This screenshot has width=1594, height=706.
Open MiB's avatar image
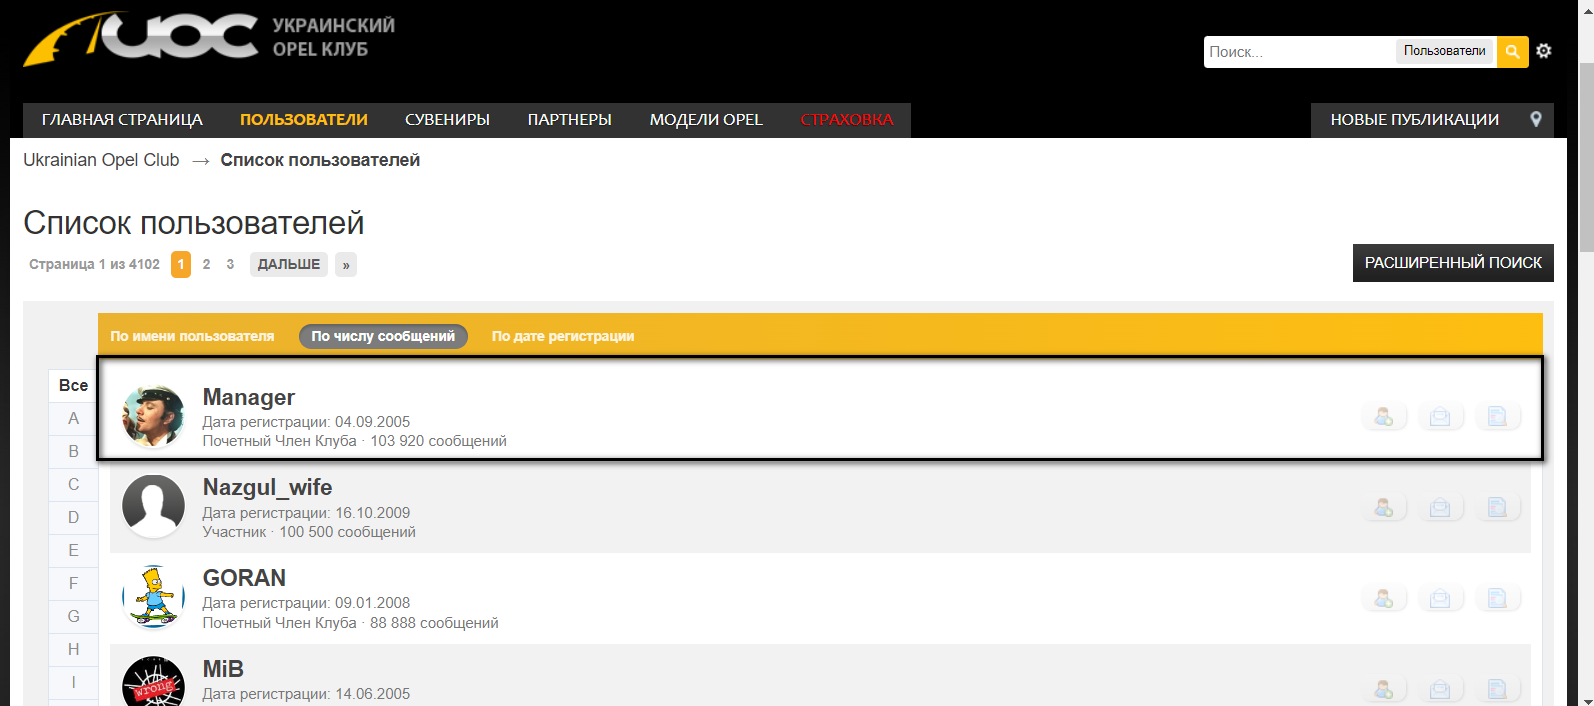(153, 681)
